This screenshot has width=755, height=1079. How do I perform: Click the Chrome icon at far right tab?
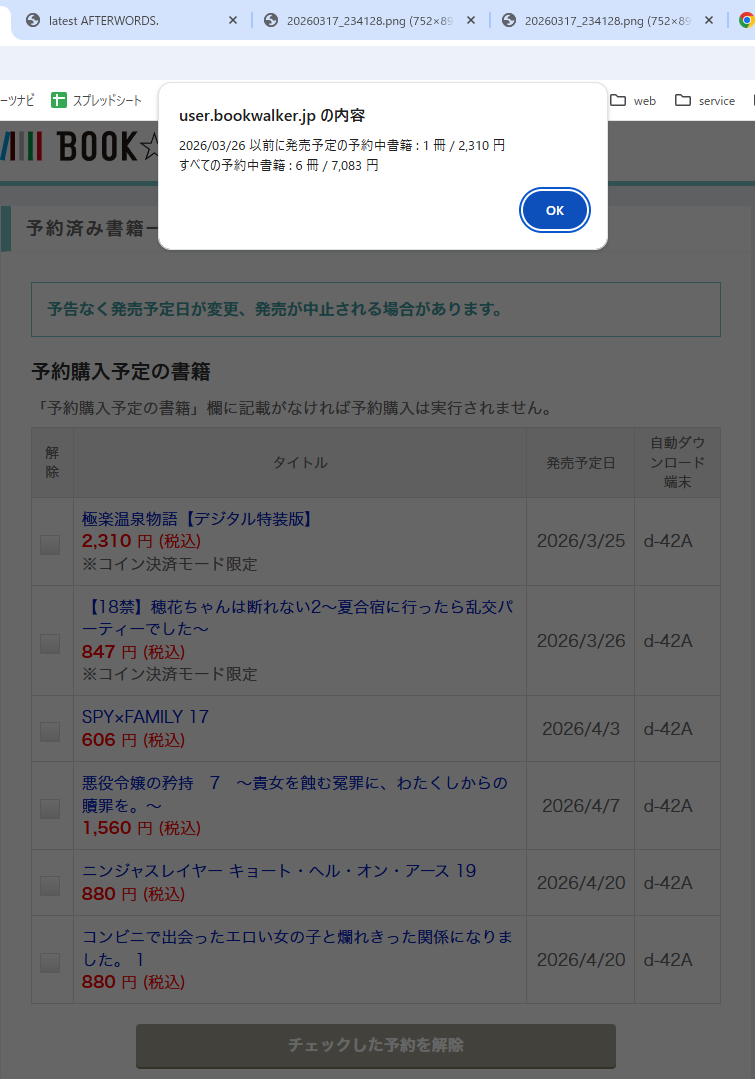click(x=746, y=20)
